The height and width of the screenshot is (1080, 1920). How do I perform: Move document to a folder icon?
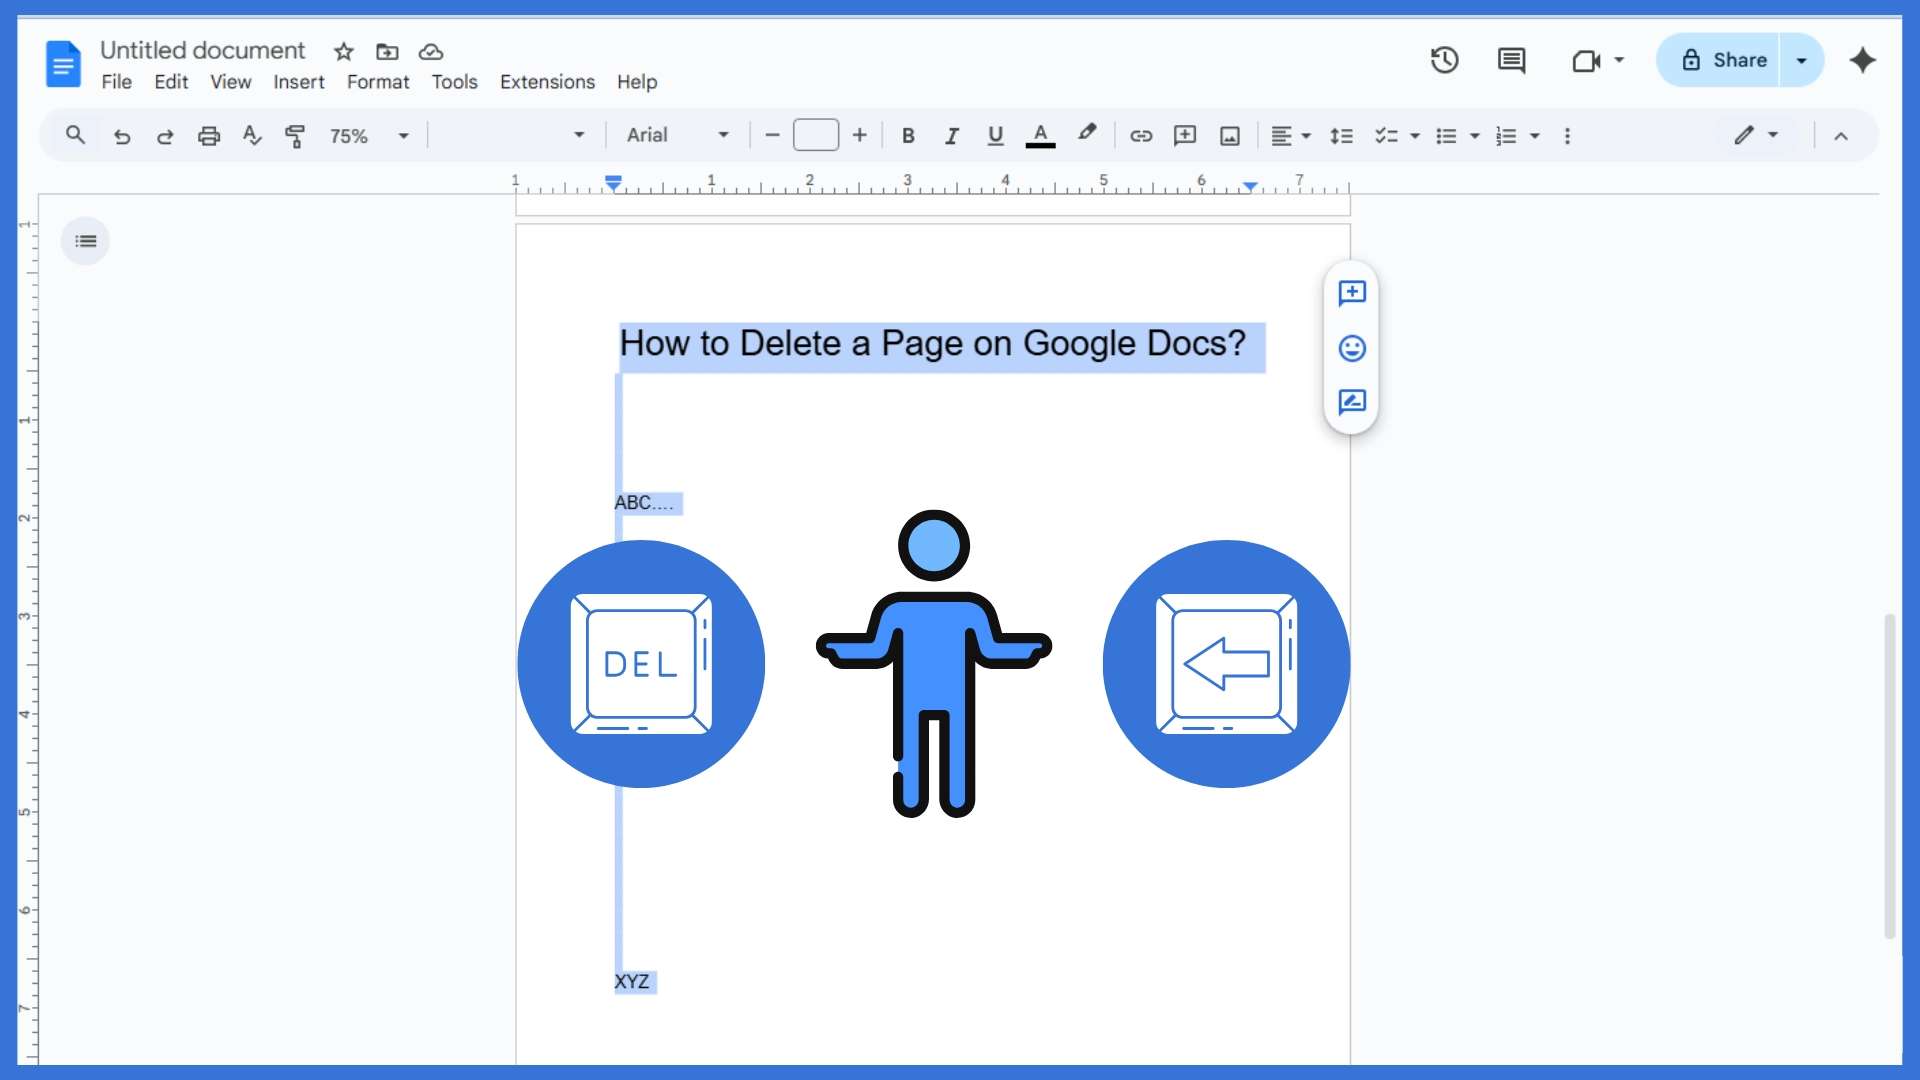point(387,51)
